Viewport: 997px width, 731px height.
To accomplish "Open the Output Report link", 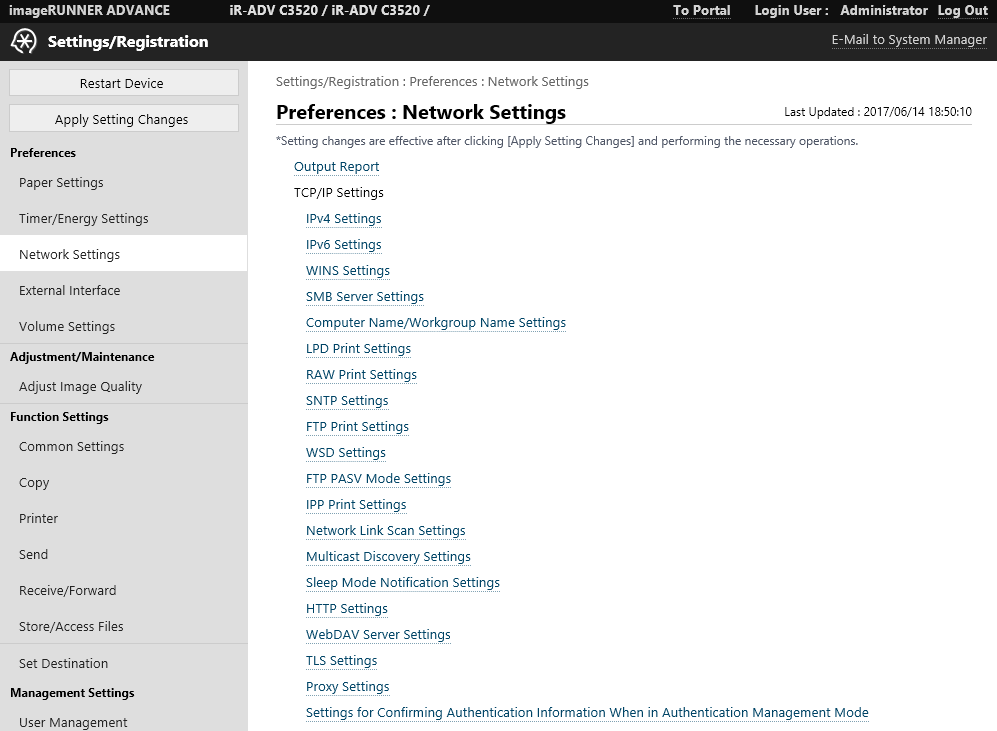I will pyautogui.click(x=336, y=167).
